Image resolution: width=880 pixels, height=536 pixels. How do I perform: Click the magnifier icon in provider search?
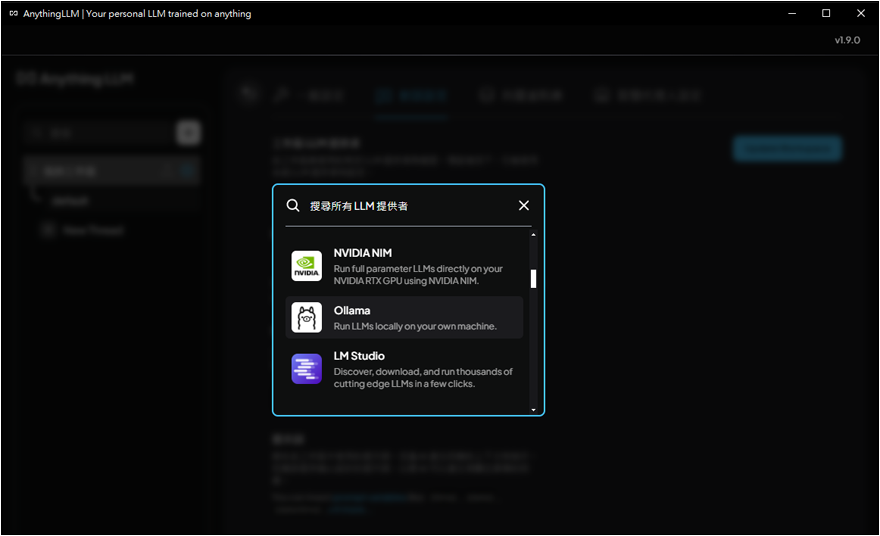coord(293,205)
